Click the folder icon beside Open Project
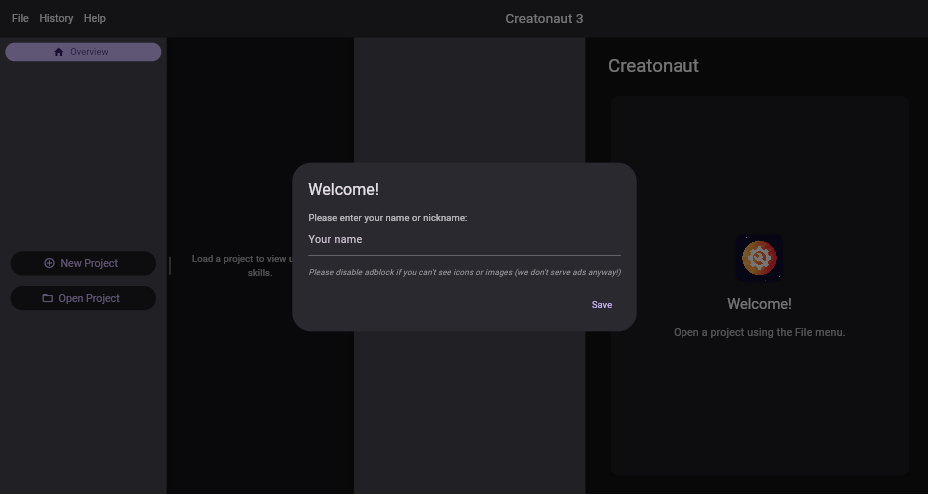The image size is (929, 494). 47,298
